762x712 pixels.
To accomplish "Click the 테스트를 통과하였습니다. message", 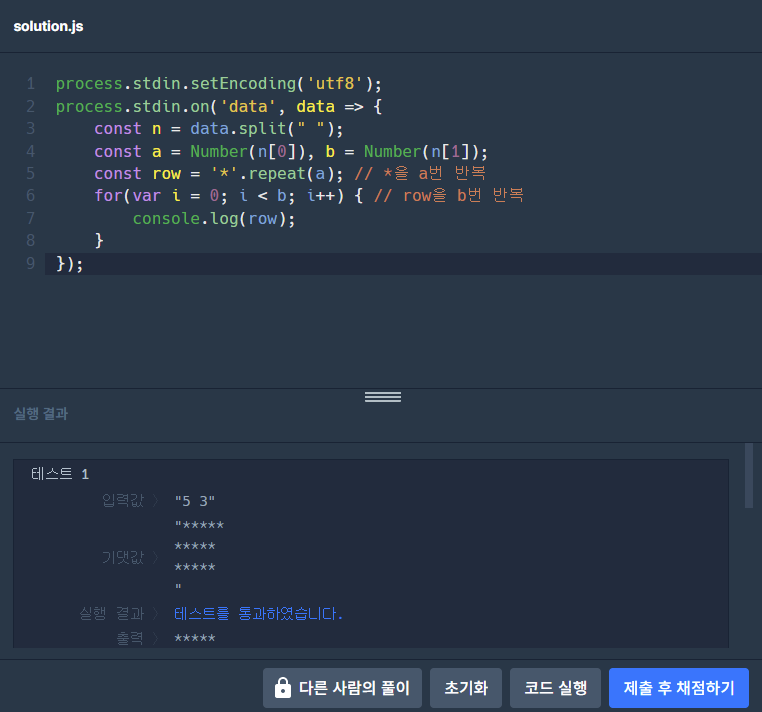I will (x=258, y=614).
